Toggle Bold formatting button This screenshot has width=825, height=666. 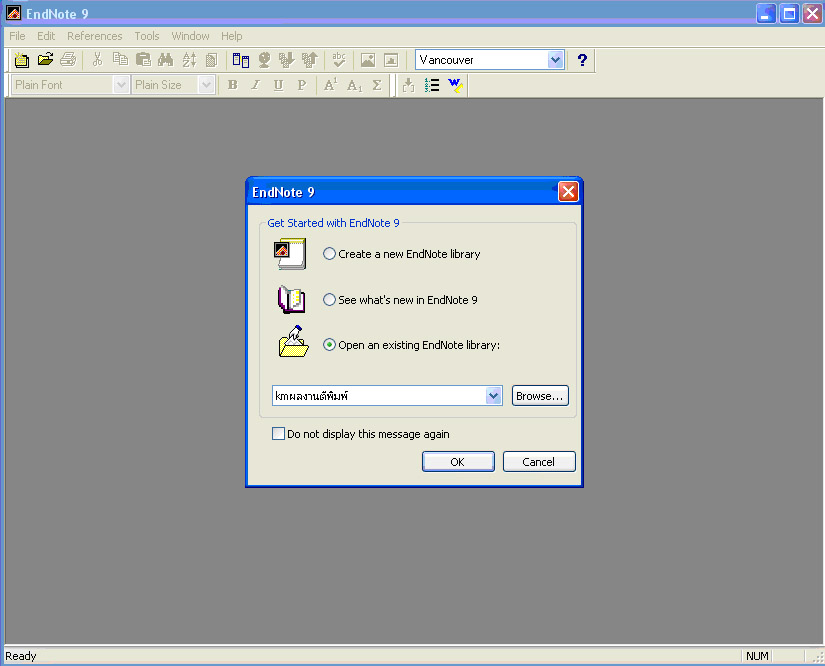pyautogui.click(x=233, y=85)
